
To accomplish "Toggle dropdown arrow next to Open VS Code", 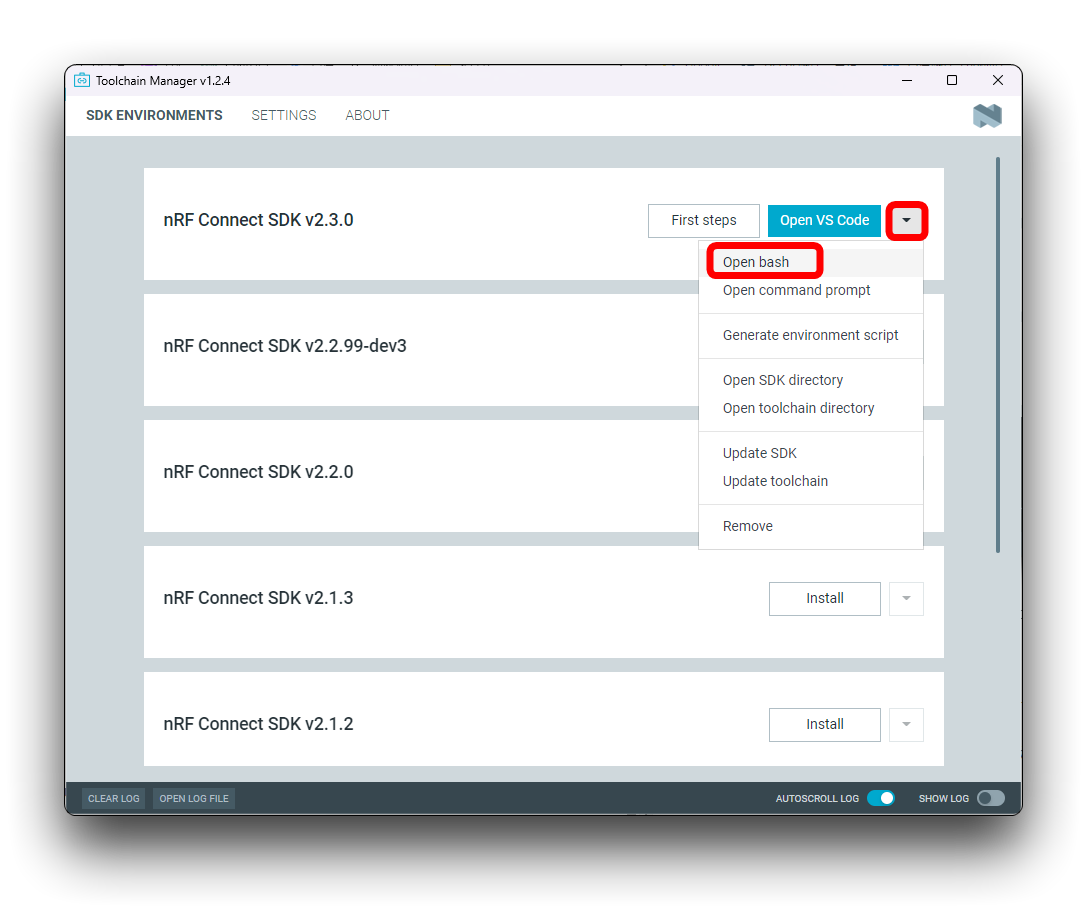I will (906, 220).
